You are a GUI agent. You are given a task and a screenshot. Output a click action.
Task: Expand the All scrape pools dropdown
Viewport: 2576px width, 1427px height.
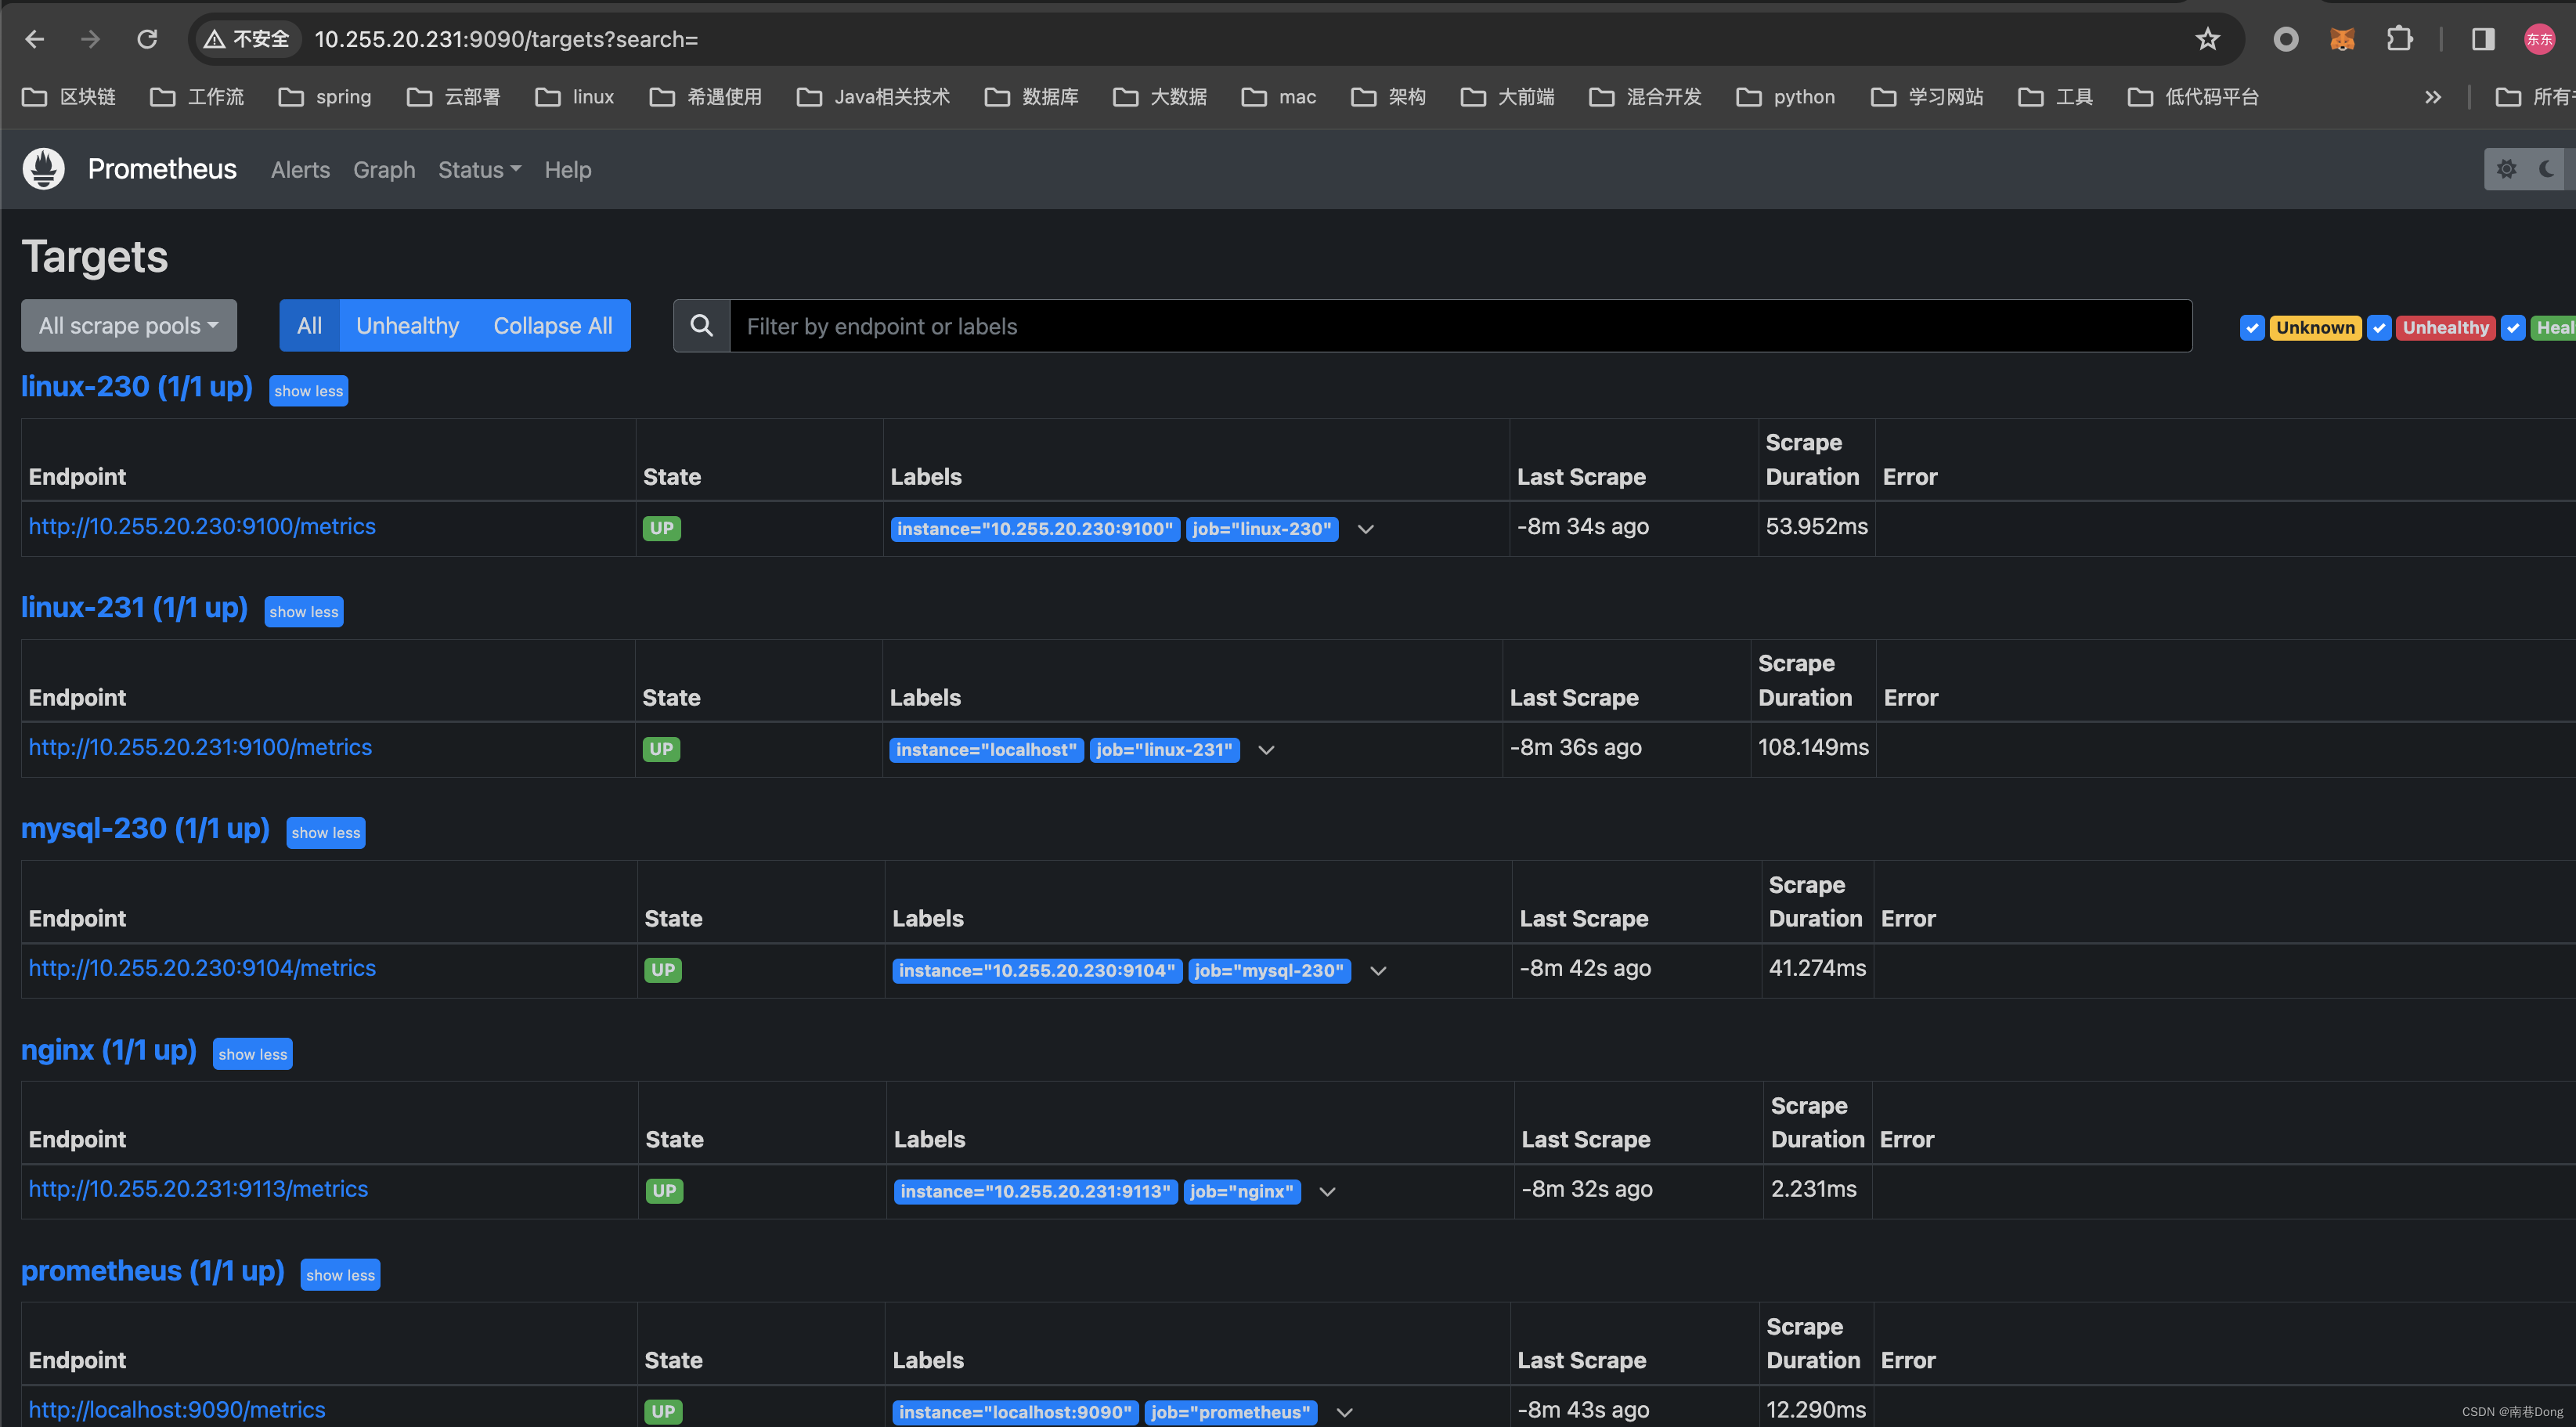(x=132, y=325)
